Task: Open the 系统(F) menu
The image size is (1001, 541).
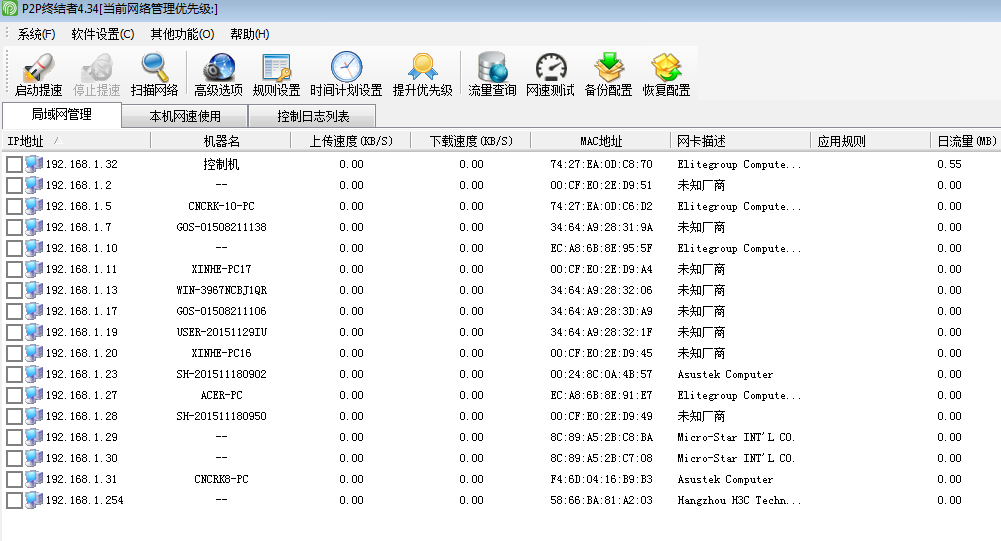Action: coord(36,34)
